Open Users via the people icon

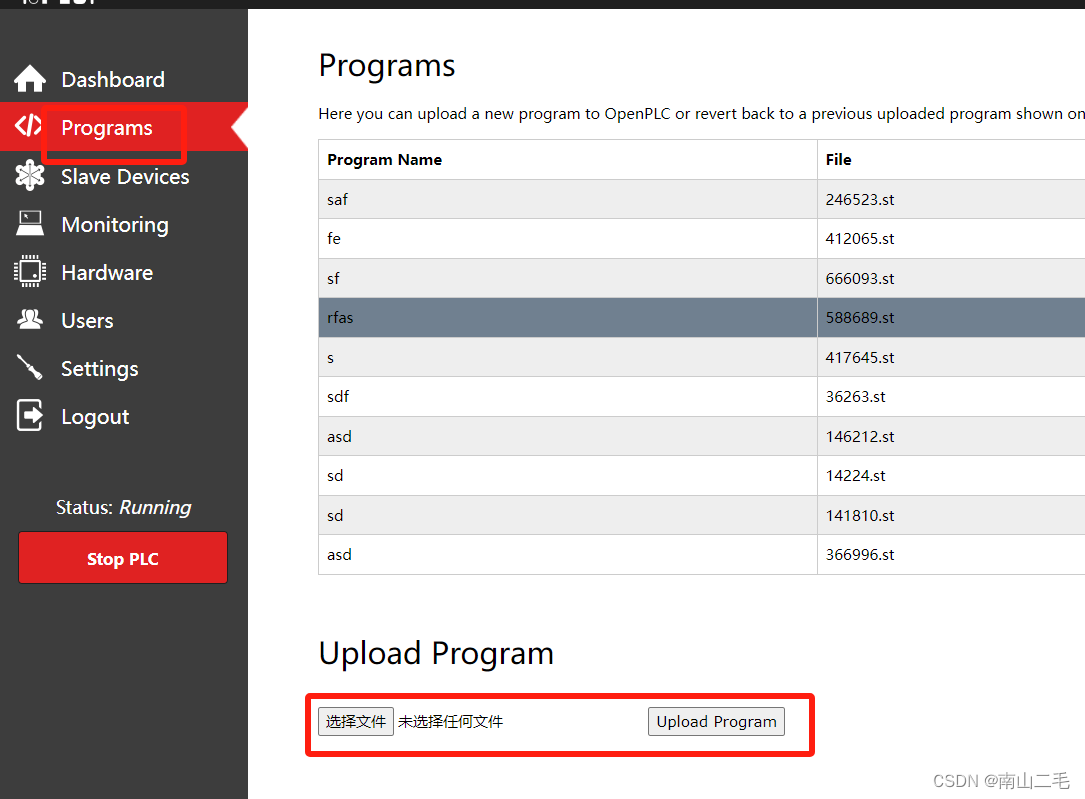[x=27, y=320]
